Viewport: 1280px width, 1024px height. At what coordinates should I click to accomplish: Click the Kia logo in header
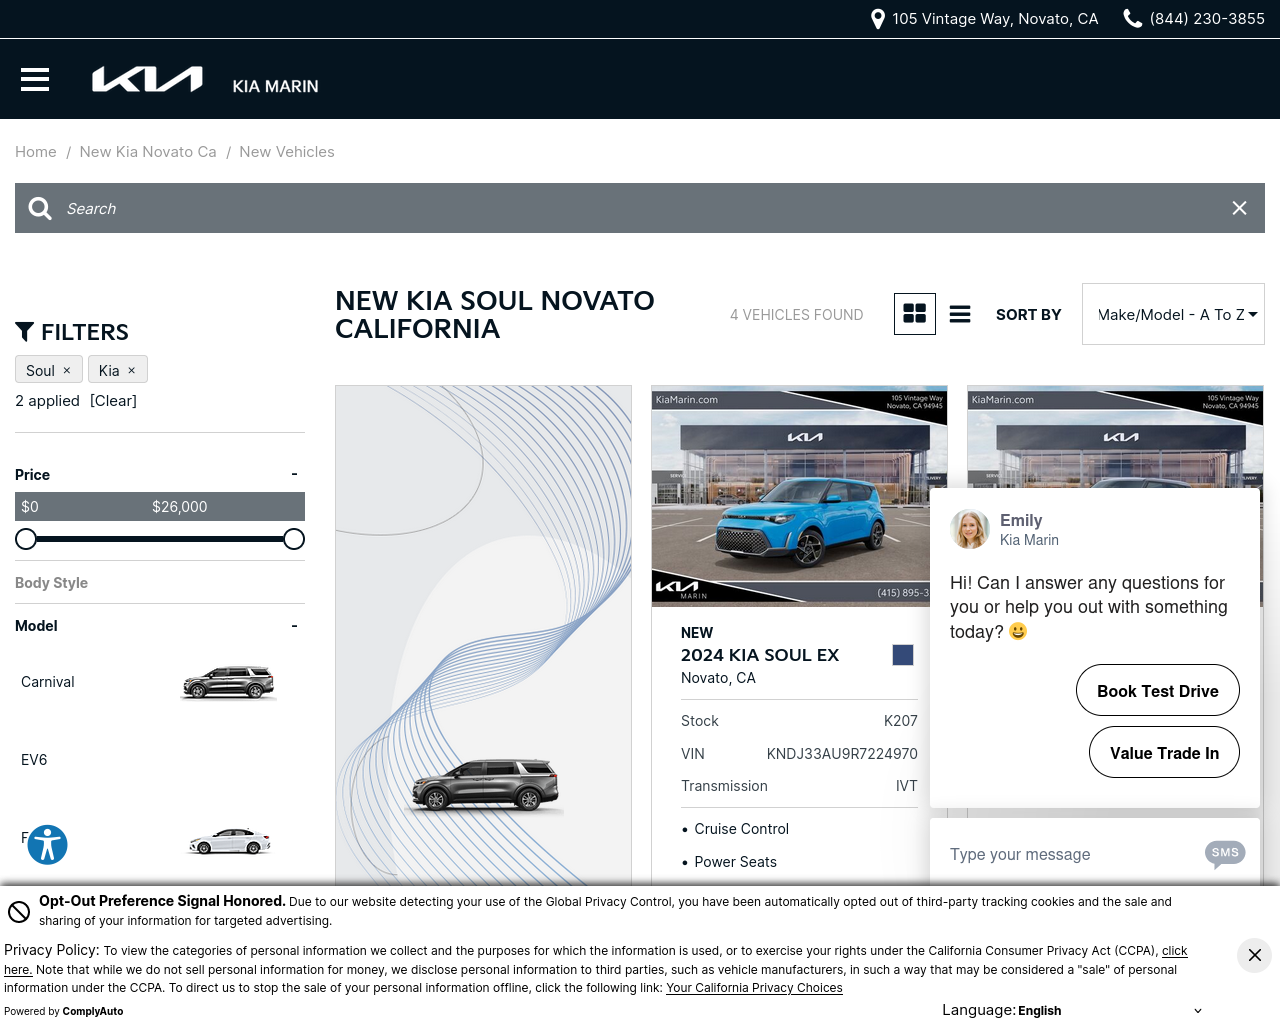click(x=147, y=79)
